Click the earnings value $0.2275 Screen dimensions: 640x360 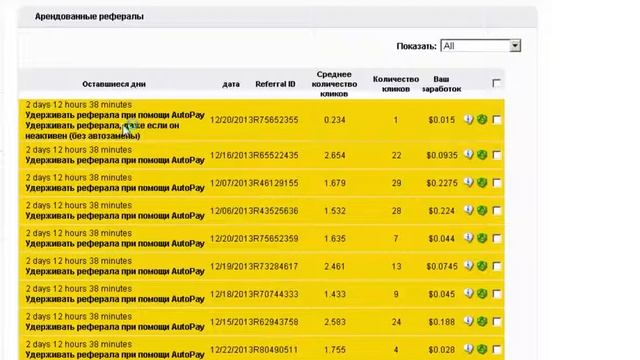point(442,183)
